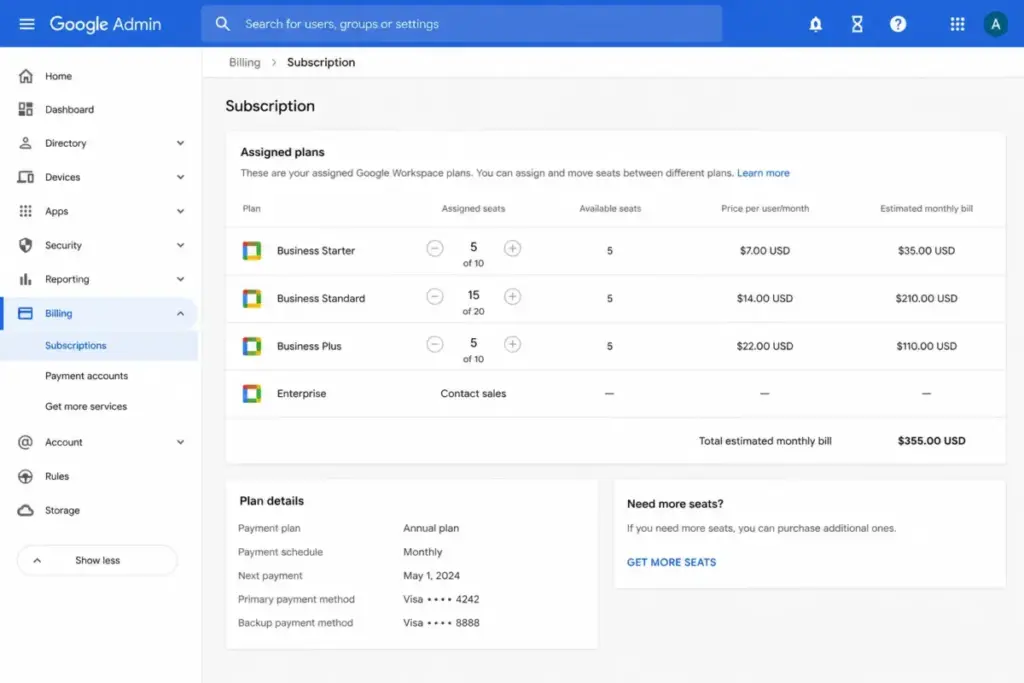Expand the Account section chevron

pos(180,442)
